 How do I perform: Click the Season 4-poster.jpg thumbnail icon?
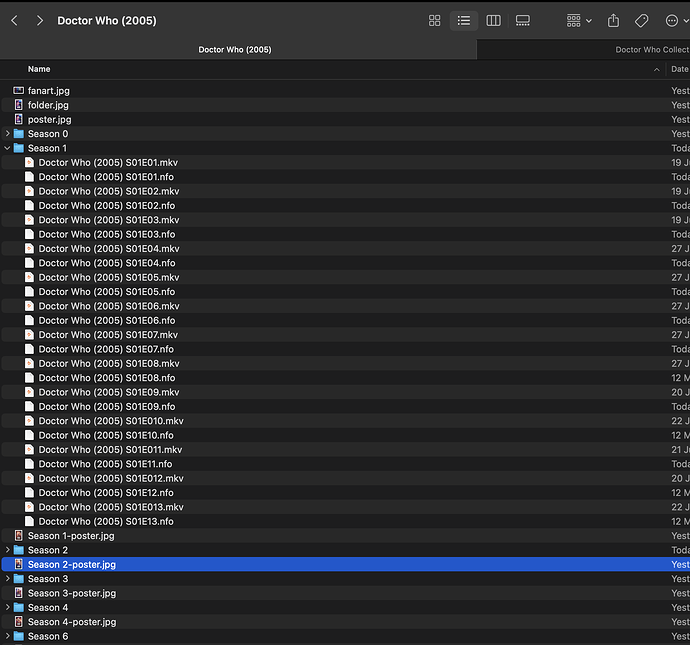[18, 622]
